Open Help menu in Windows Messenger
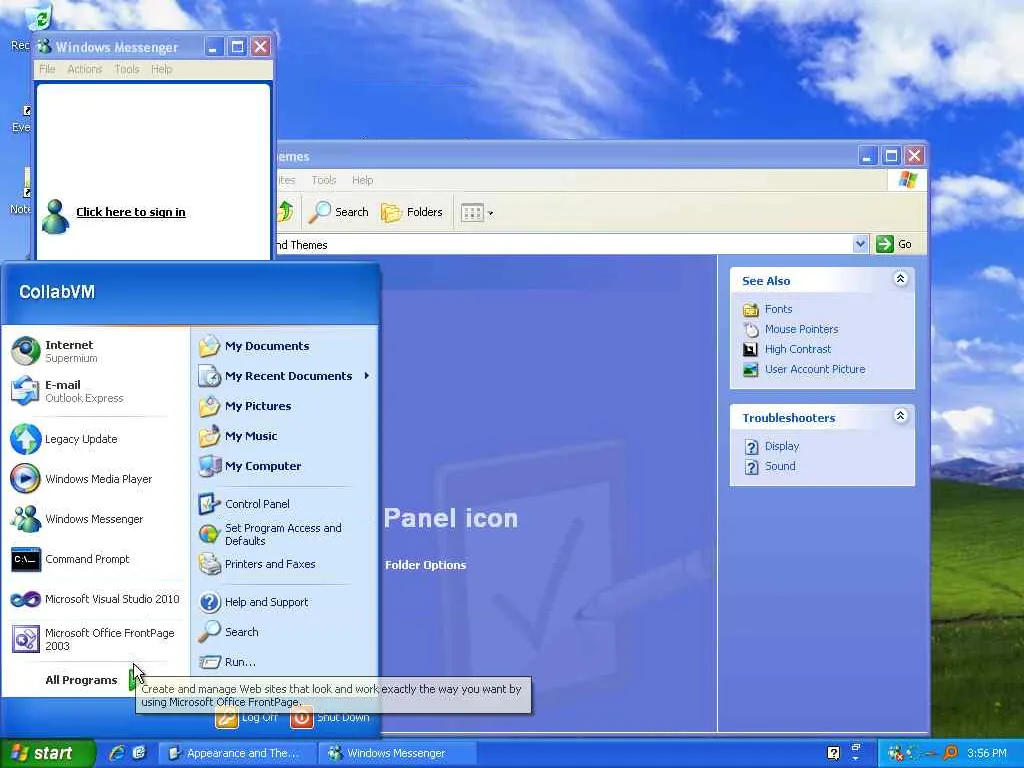Image resolution: width=1024 pixels, height=768 pixels. [161, 69]
